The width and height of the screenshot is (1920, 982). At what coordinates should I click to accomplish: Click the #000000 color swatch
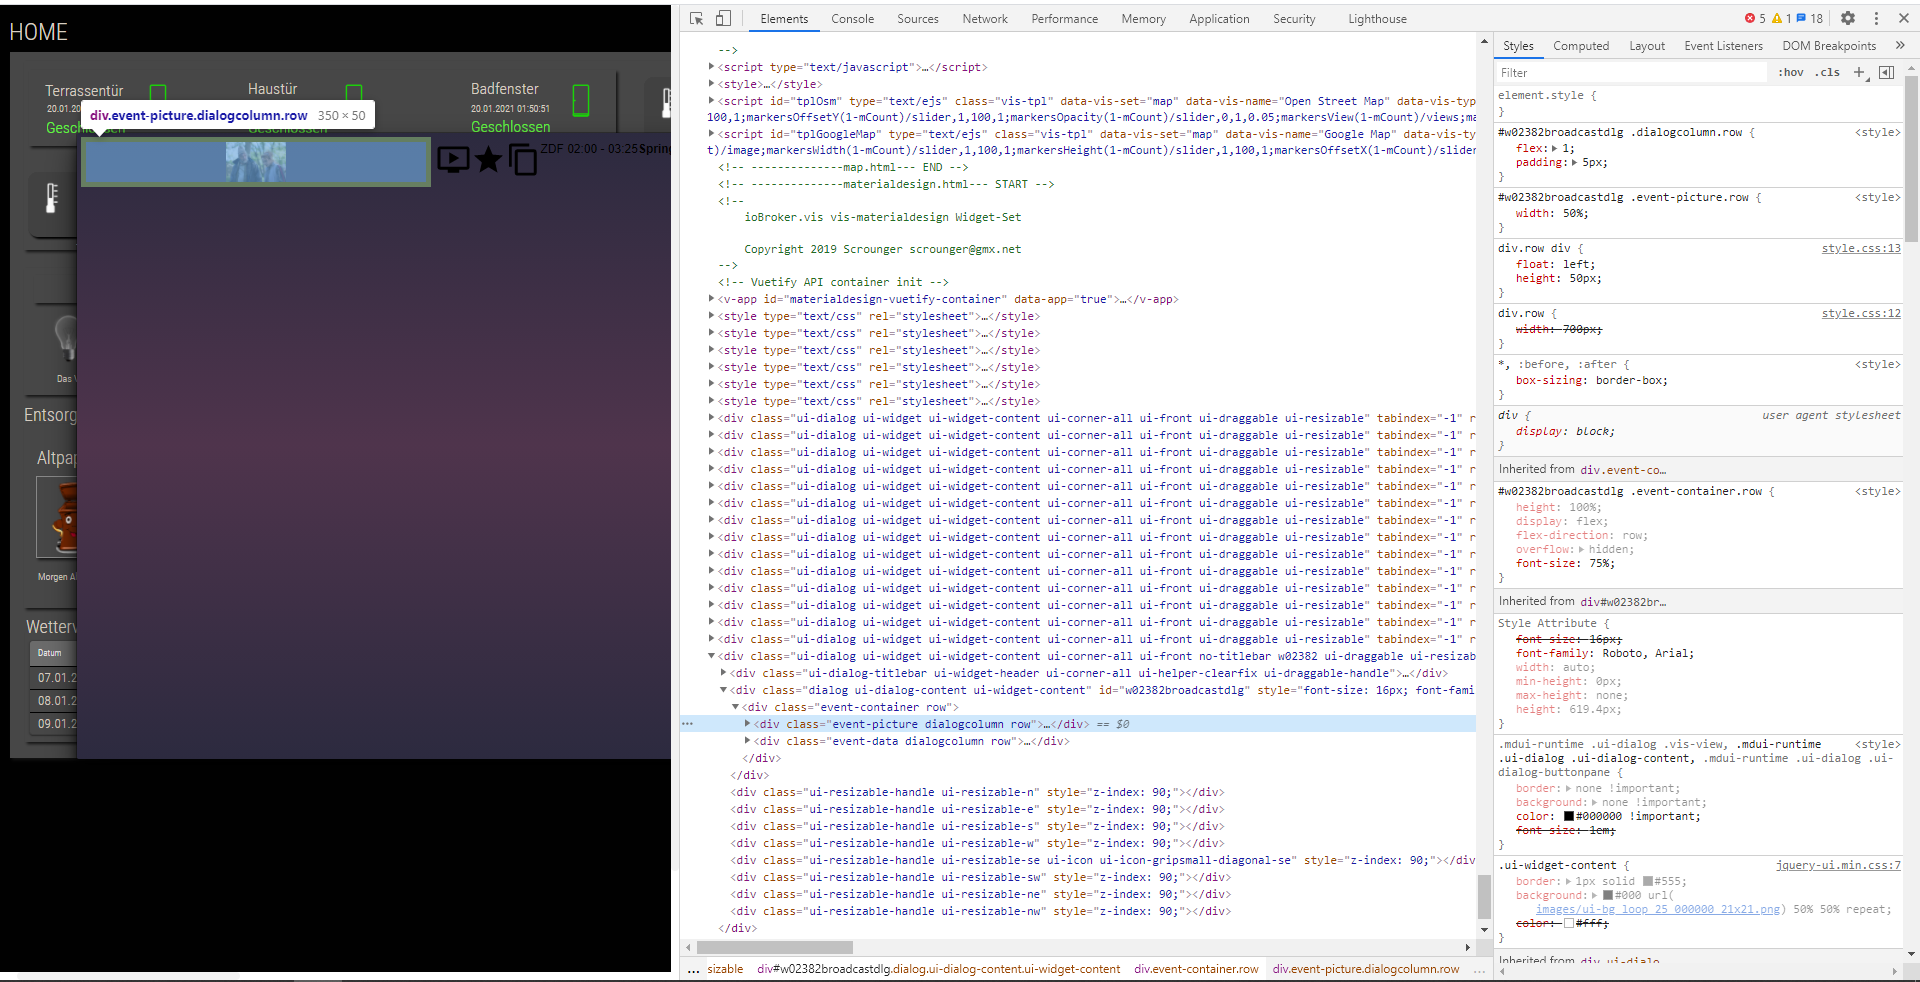[1569, 816]
